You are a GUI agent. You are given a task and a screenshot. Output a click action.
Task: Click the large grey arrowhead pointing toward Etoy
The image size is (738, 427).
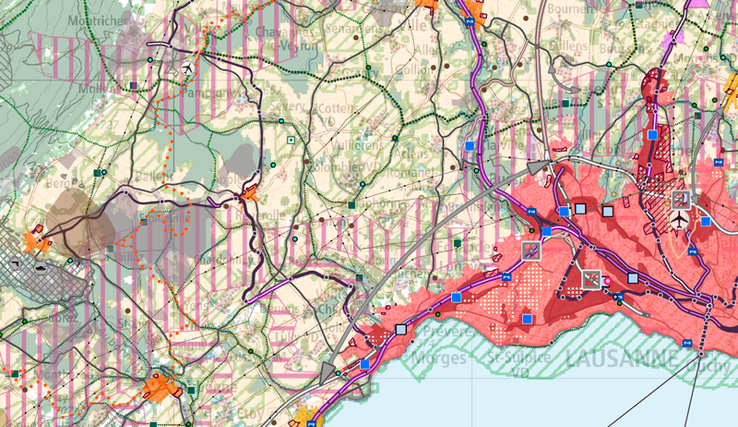[326, 372]
